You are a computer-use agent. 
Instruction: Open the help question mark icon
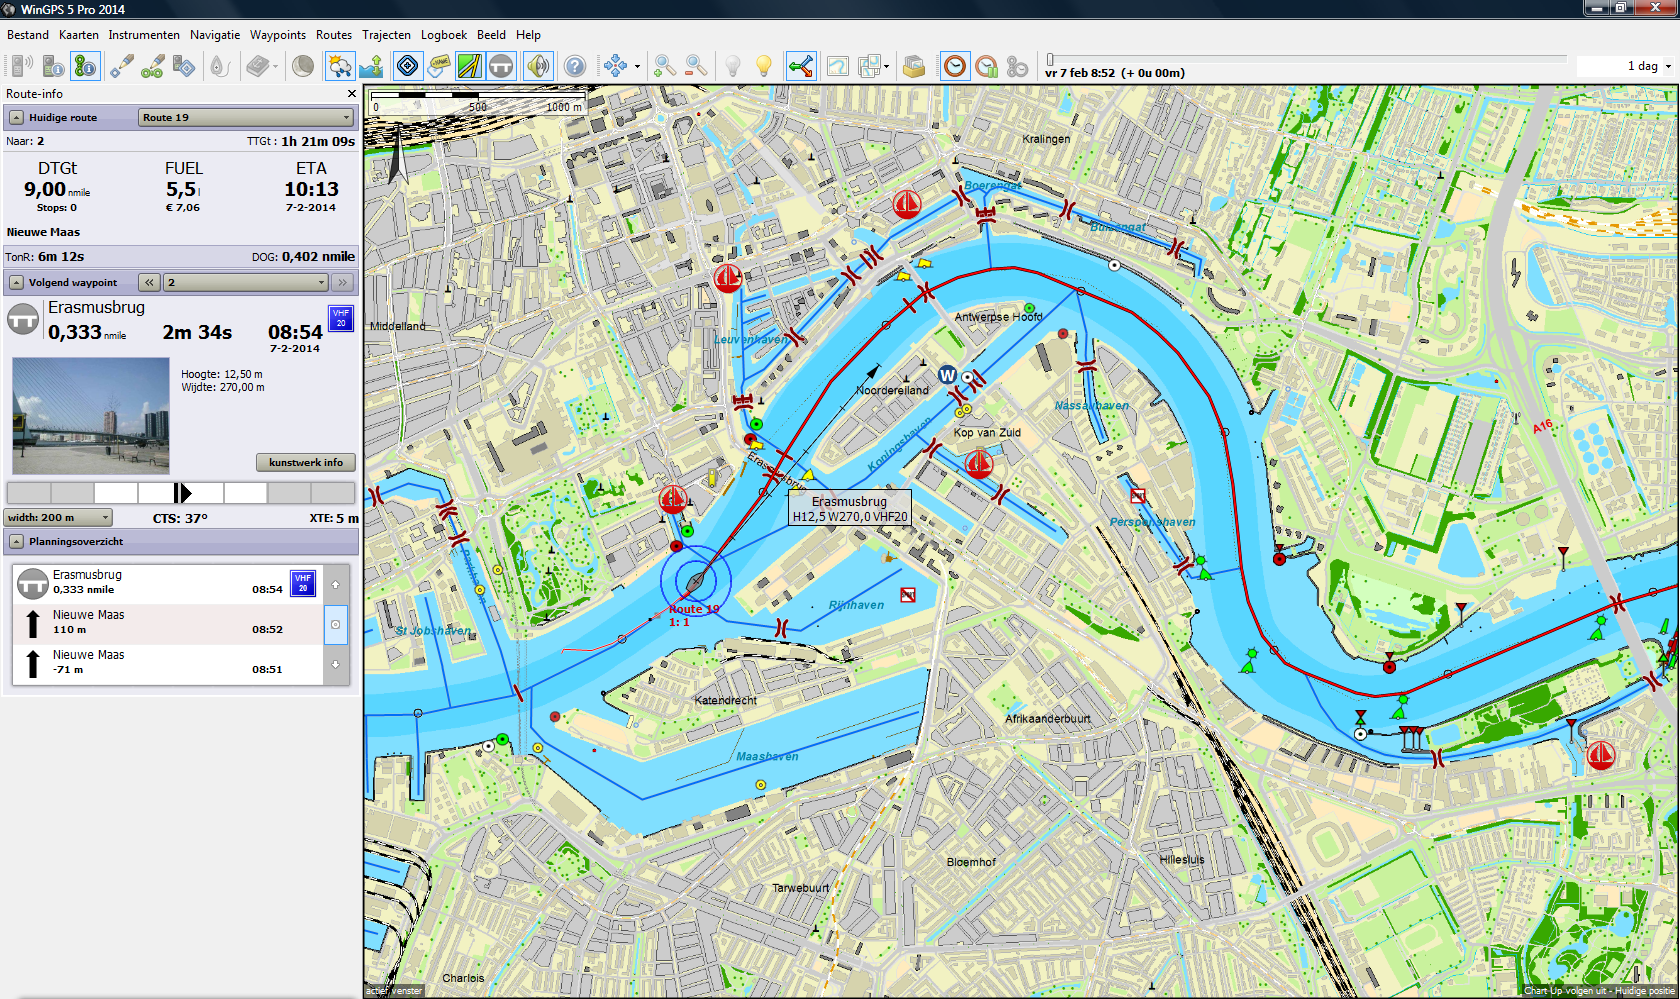[x=575, y=66]
